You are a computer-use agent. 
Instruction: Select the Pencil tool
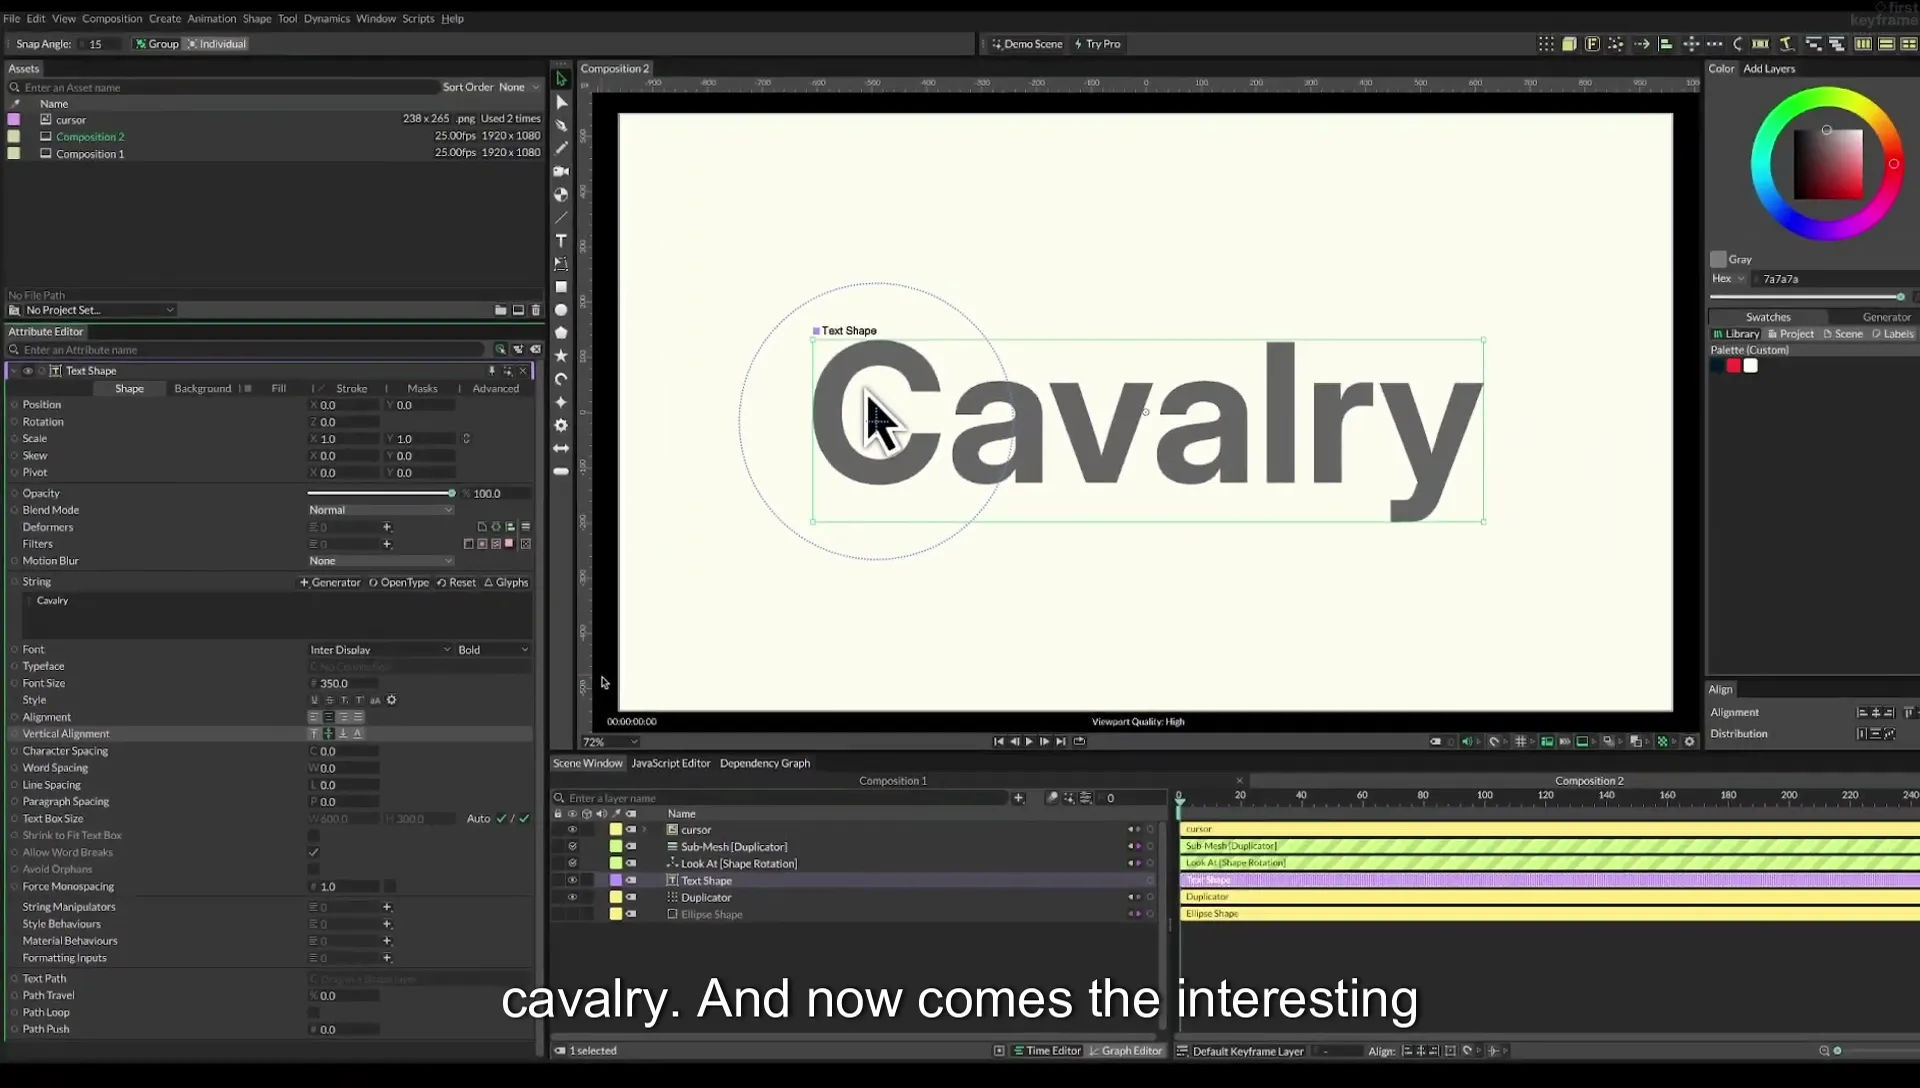point(561,149)
